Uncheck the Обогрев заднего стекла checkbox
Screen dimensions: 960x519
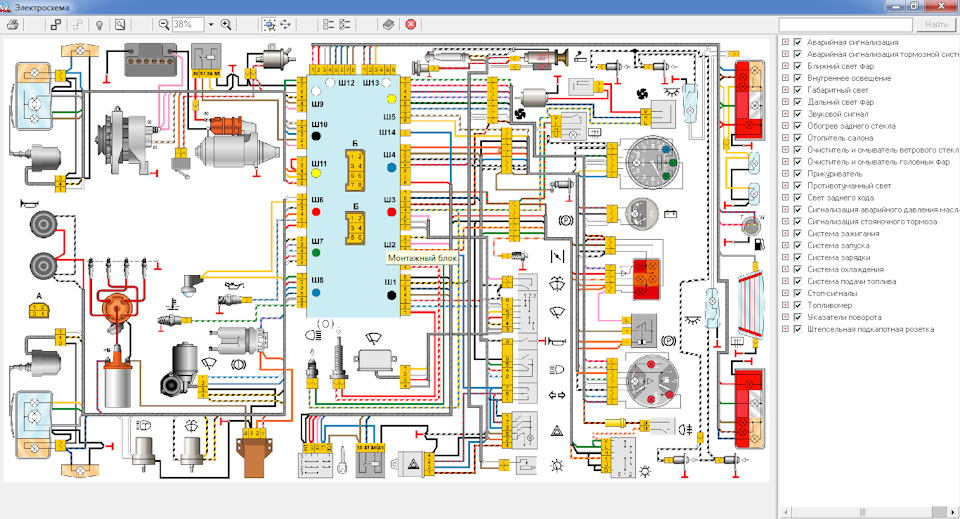coord(798,125)
